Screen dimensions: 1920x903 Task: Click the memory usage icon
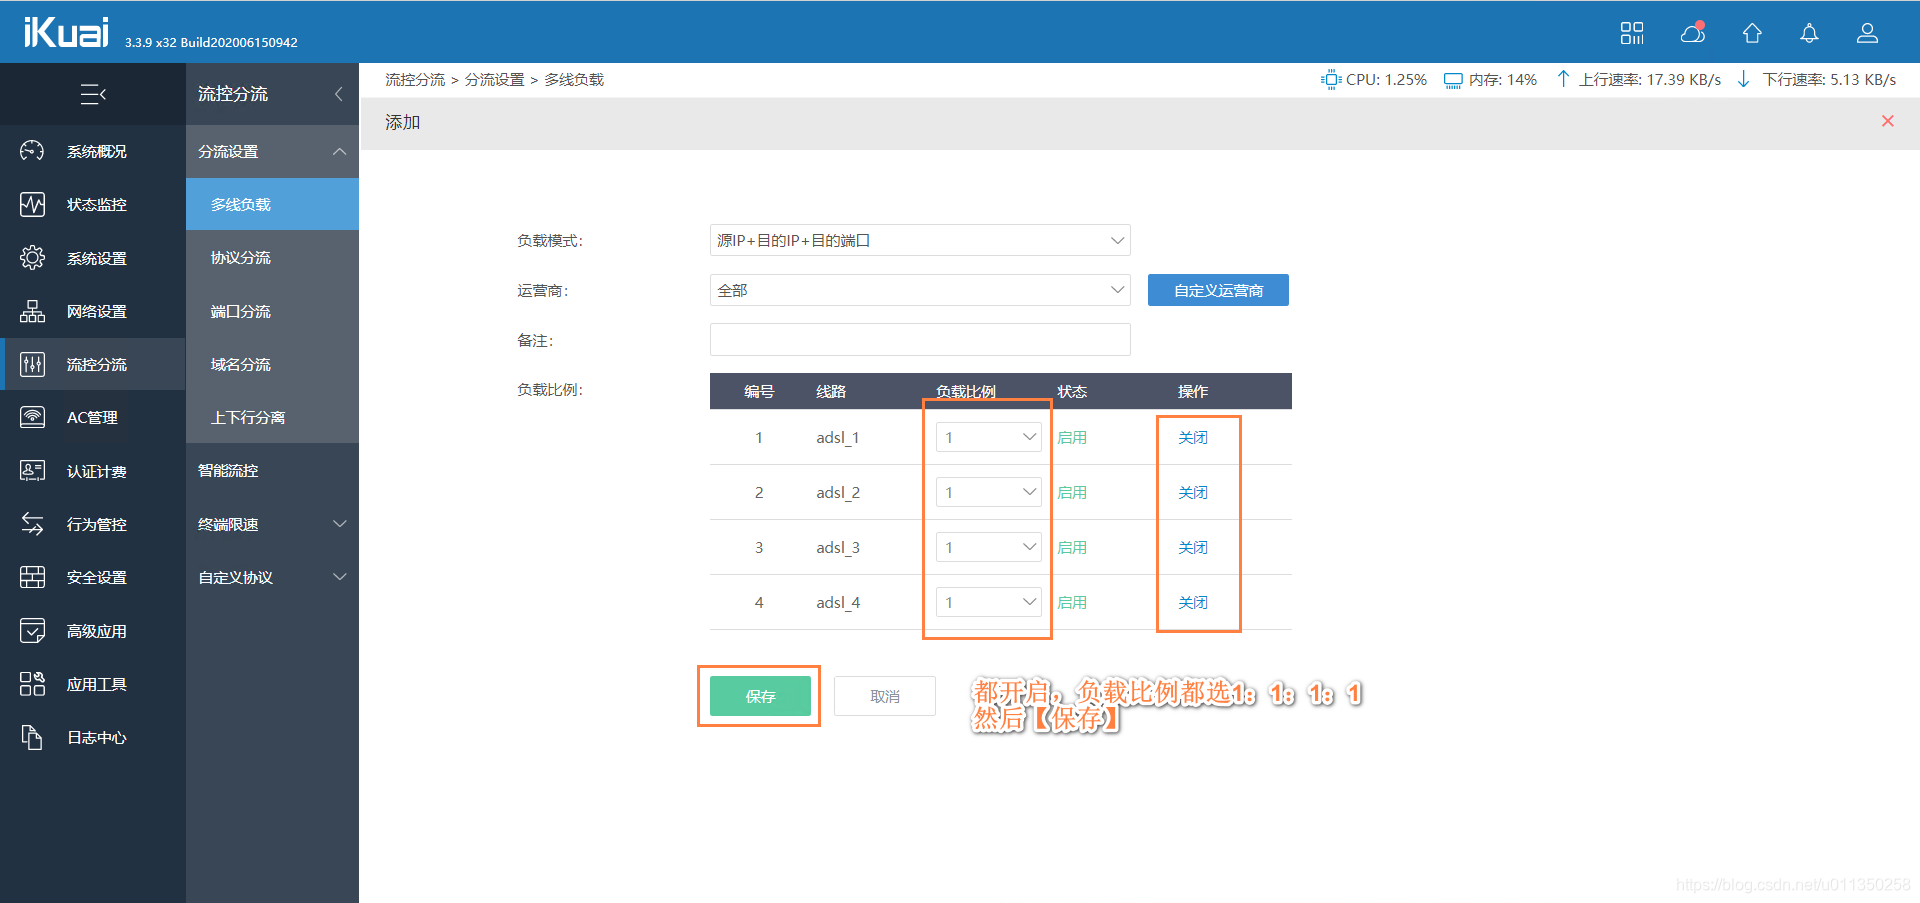click(1453, 80)
